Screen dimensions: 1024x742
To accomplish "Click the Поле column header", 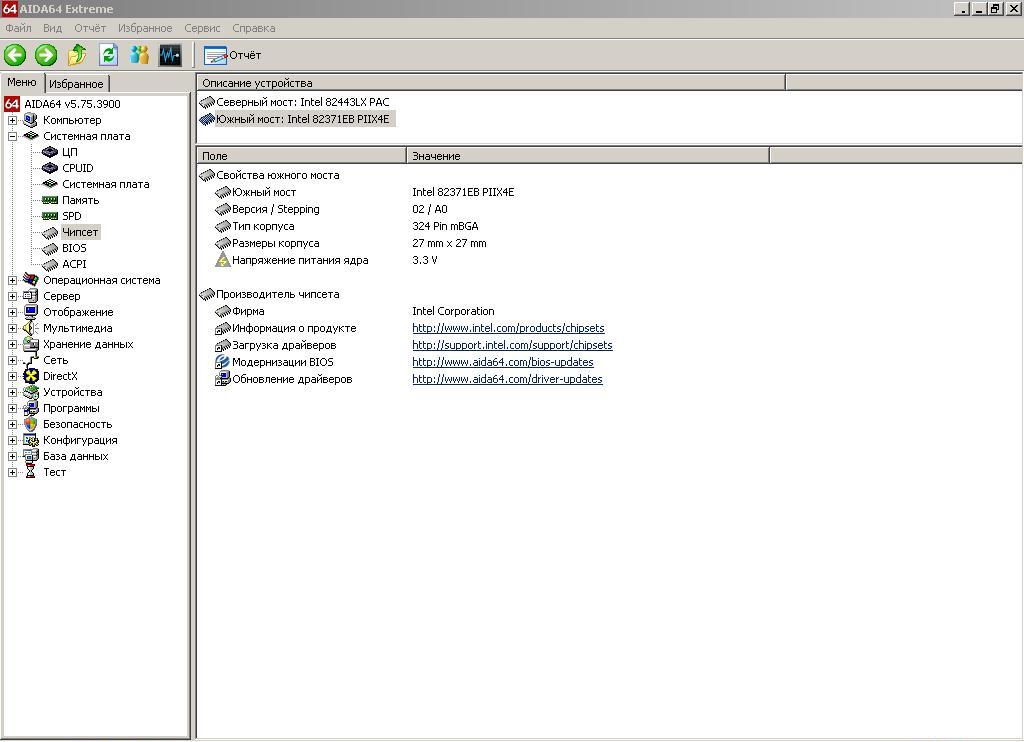I will click(x=302, y=156).
